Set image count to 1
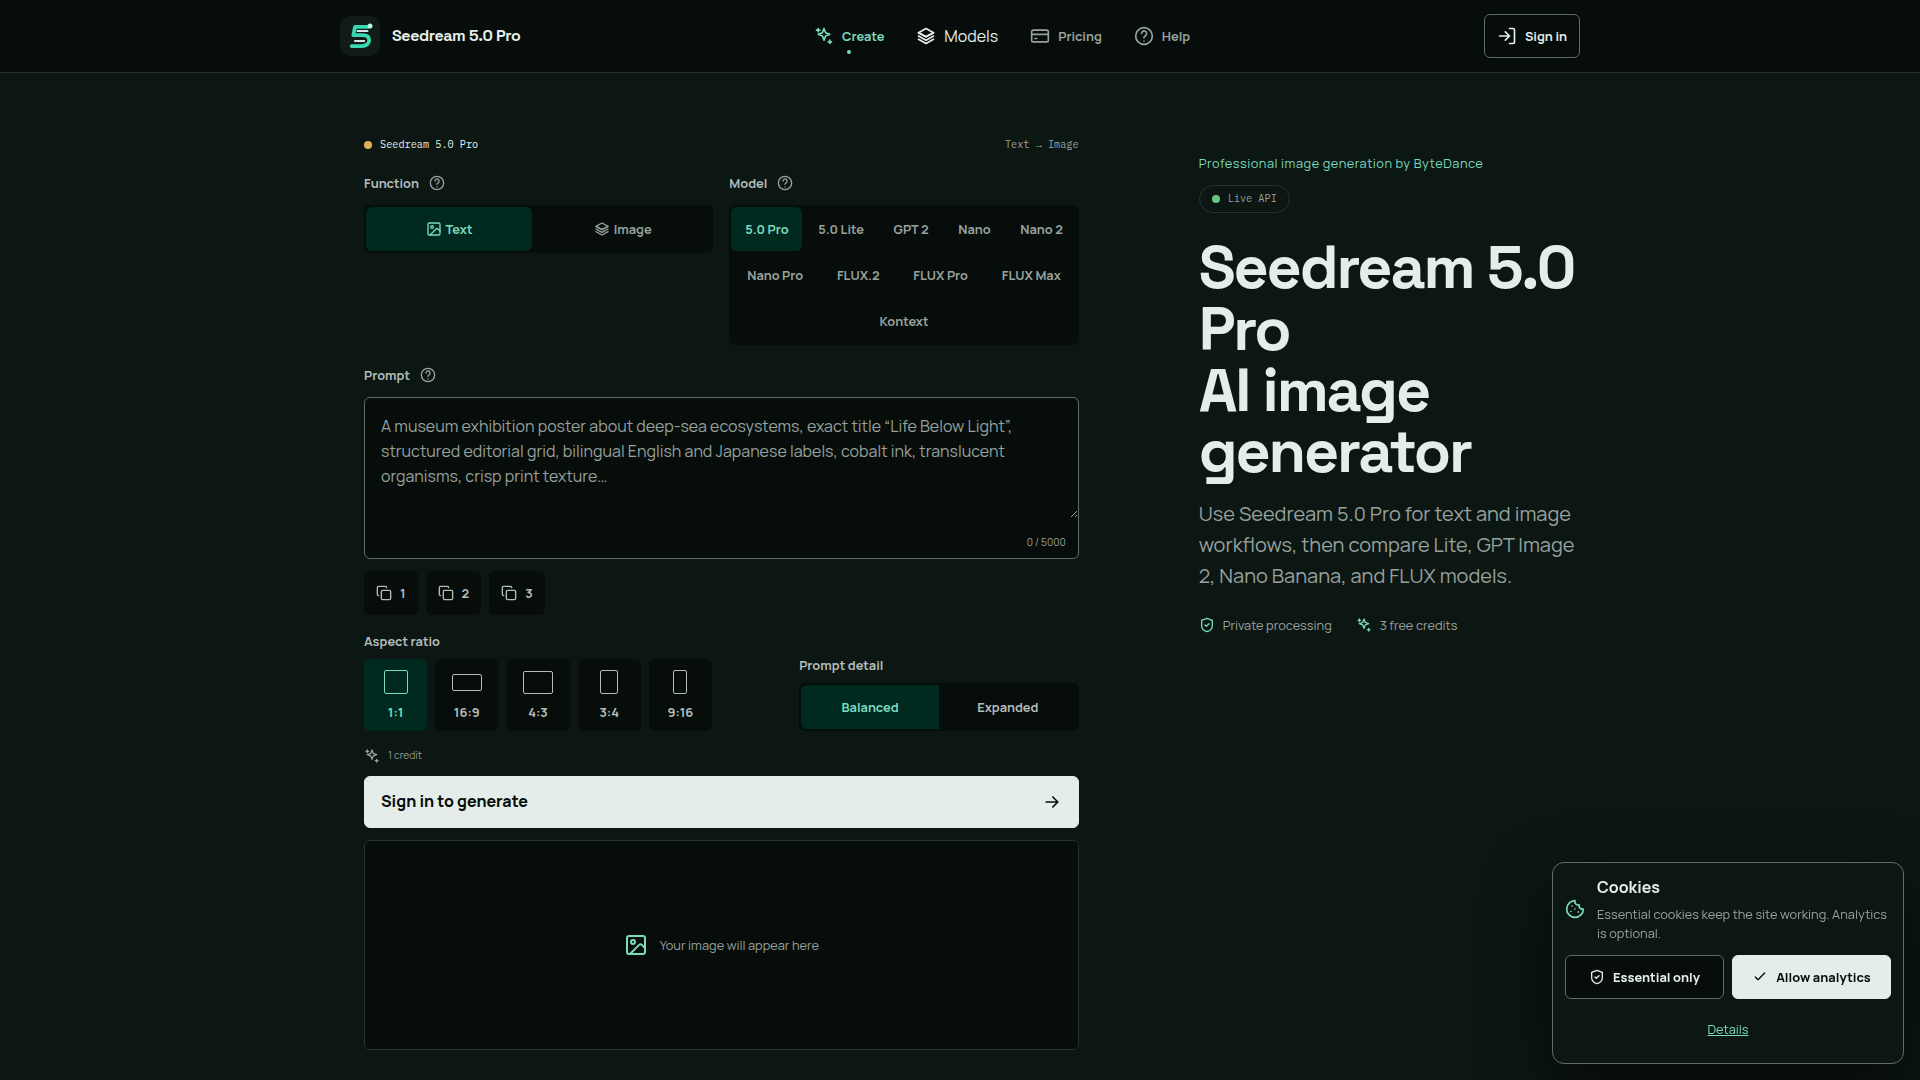The height and width of the screenshot is (1080, 1920). (x=391, y=593)
